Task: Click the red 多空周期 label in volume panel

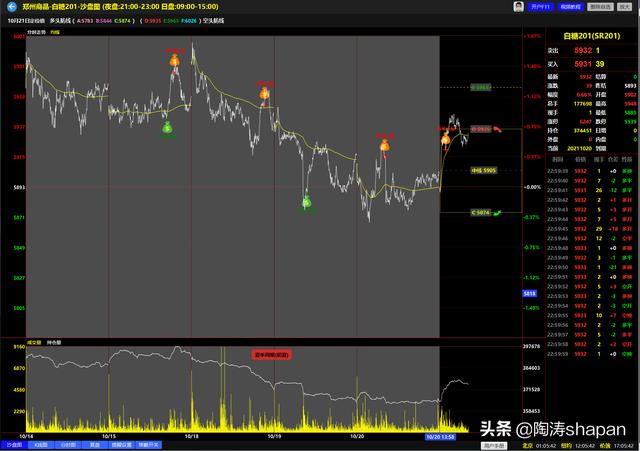Action: pos(270,353)
